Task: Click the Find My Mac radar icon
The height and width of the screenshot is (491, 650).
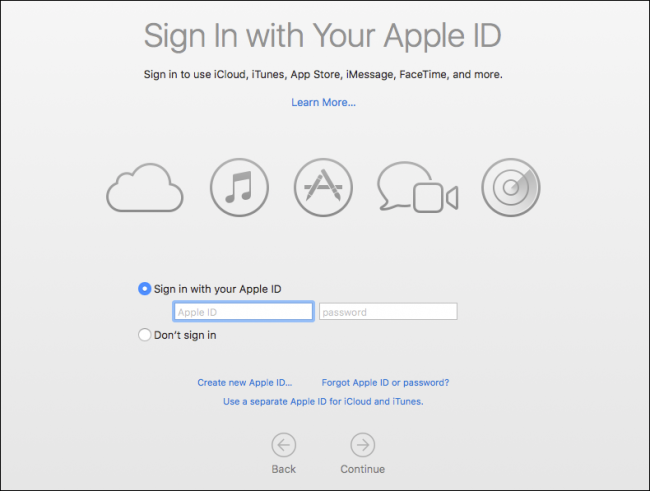Action: (x=511, y=187)
